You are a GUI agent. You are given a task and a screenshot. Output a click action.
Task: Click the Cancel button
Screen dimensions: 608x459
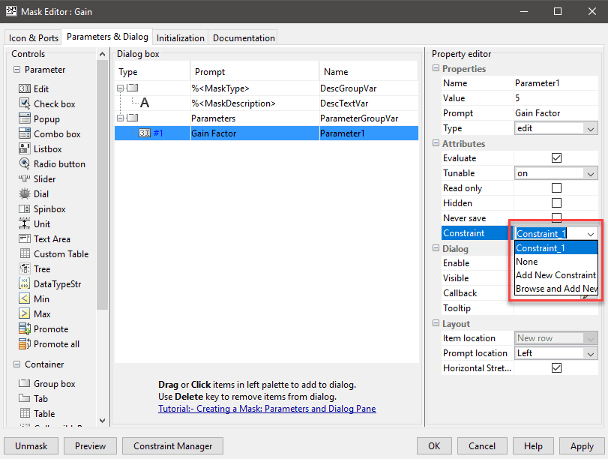click(x=482, y=446)
